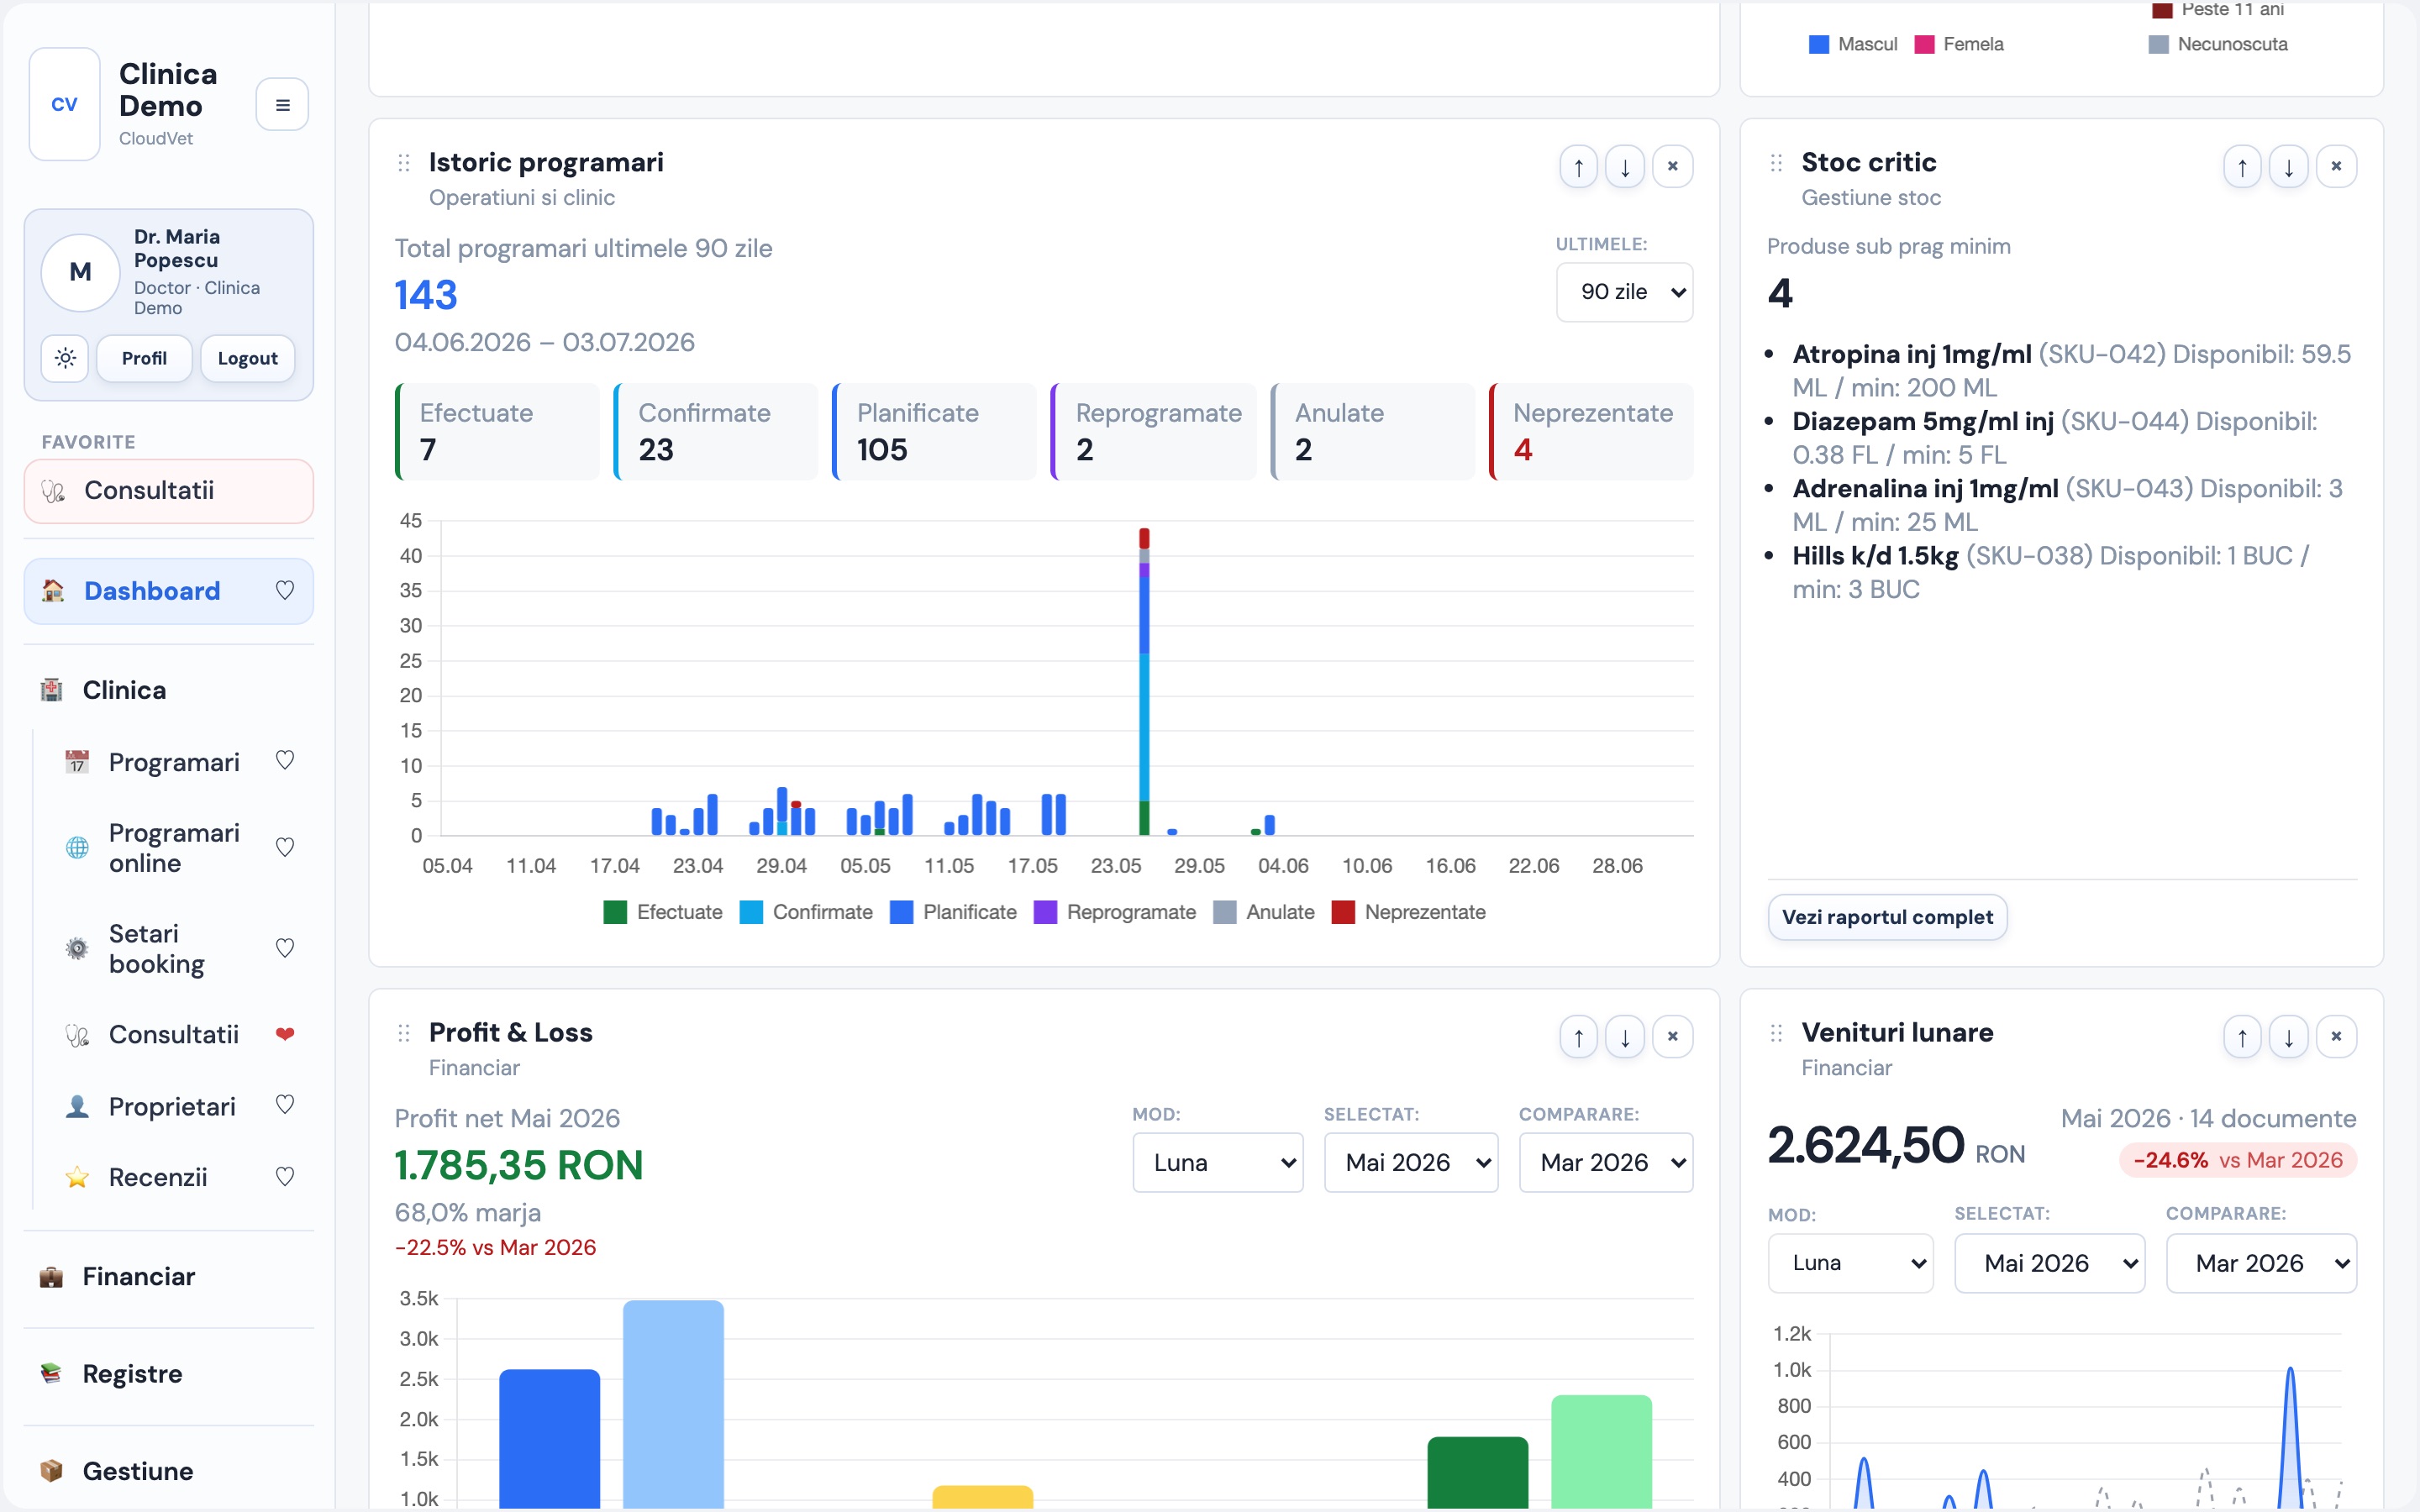The width and height of the screenshot is (2420, 1512).
Task: Move Profit & Loss widget up
Action: [1579, 1037]
